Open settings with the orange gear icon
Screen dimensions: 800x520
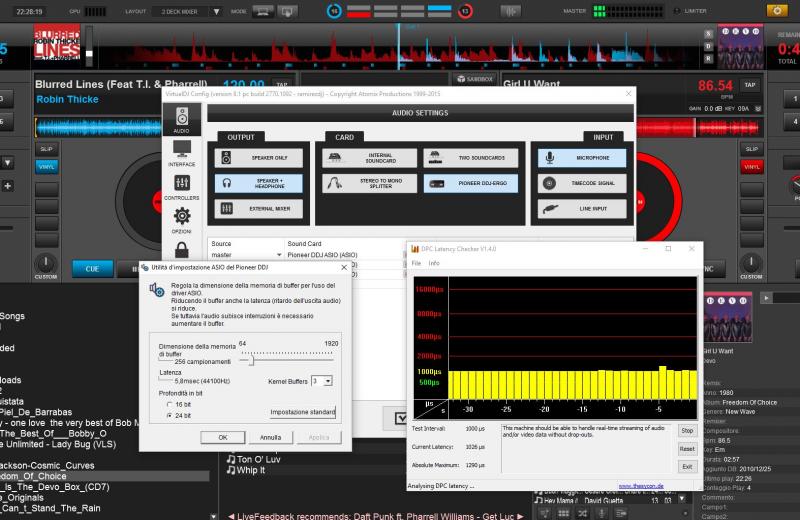coord(776,10)
